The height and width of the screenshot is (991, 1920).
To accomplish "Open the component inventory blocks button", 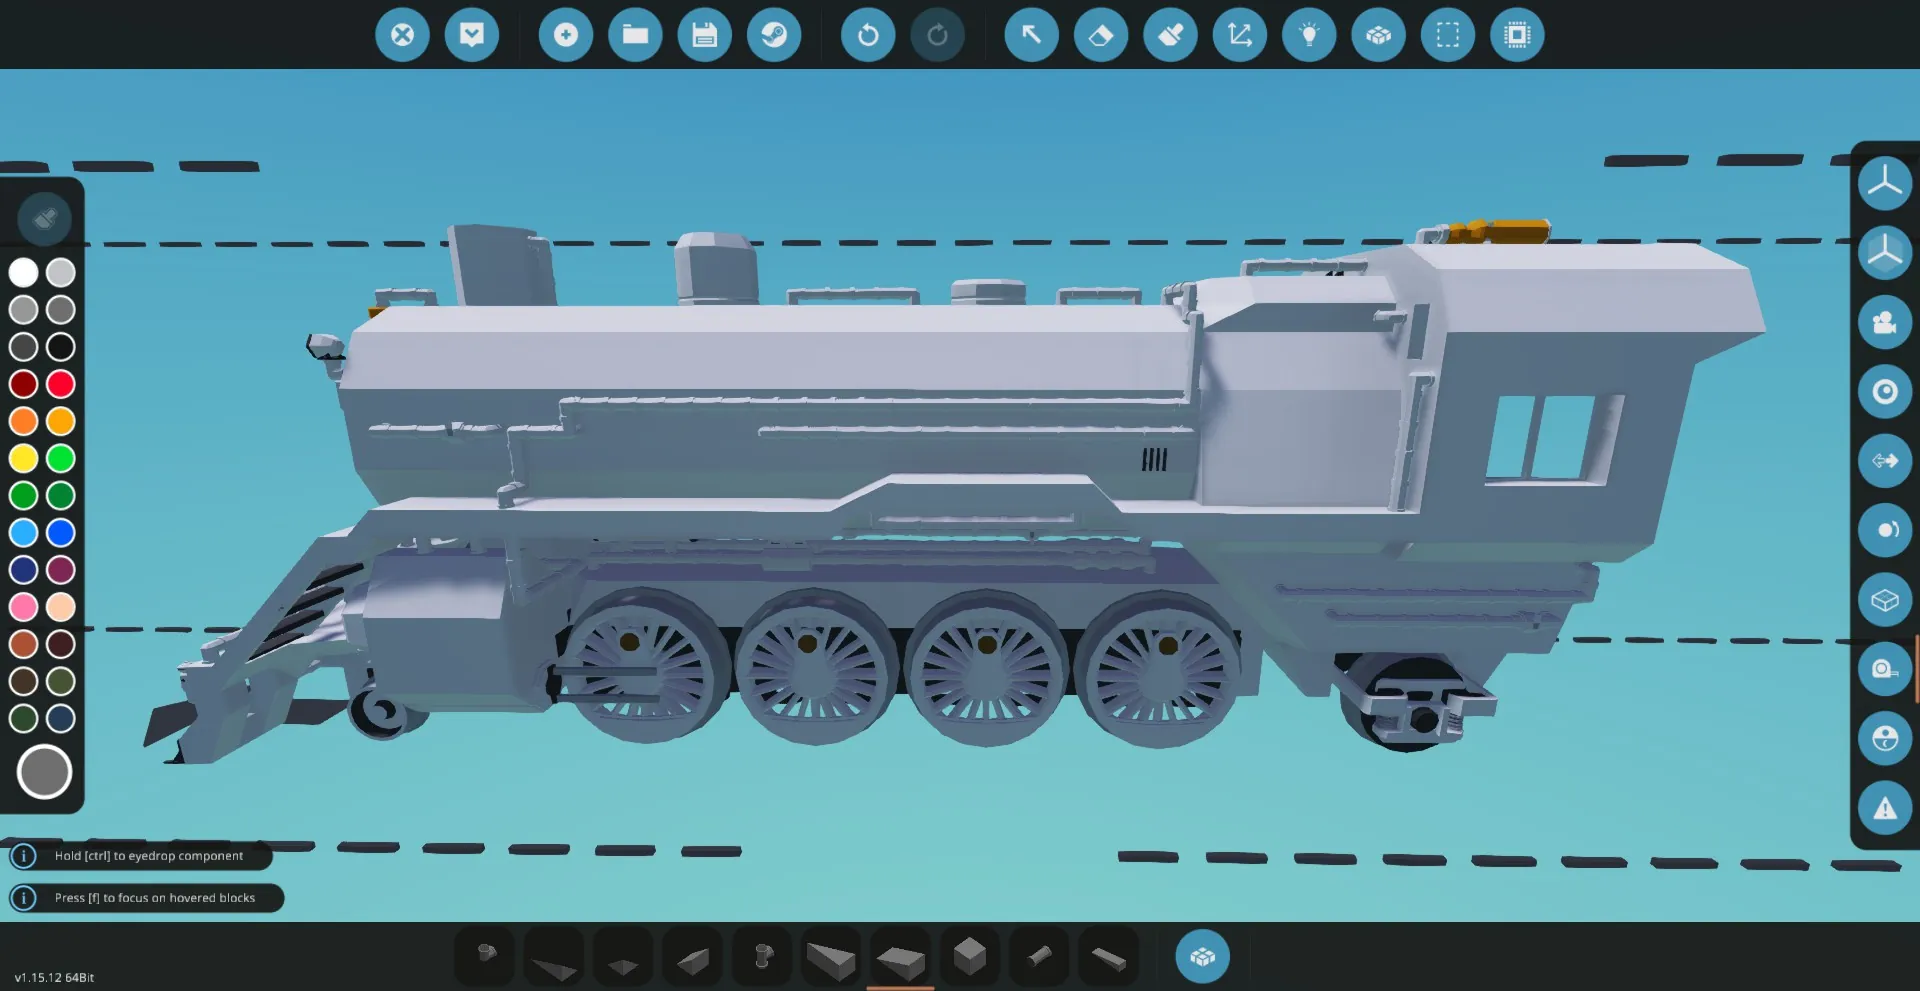I will point(1202,957).
